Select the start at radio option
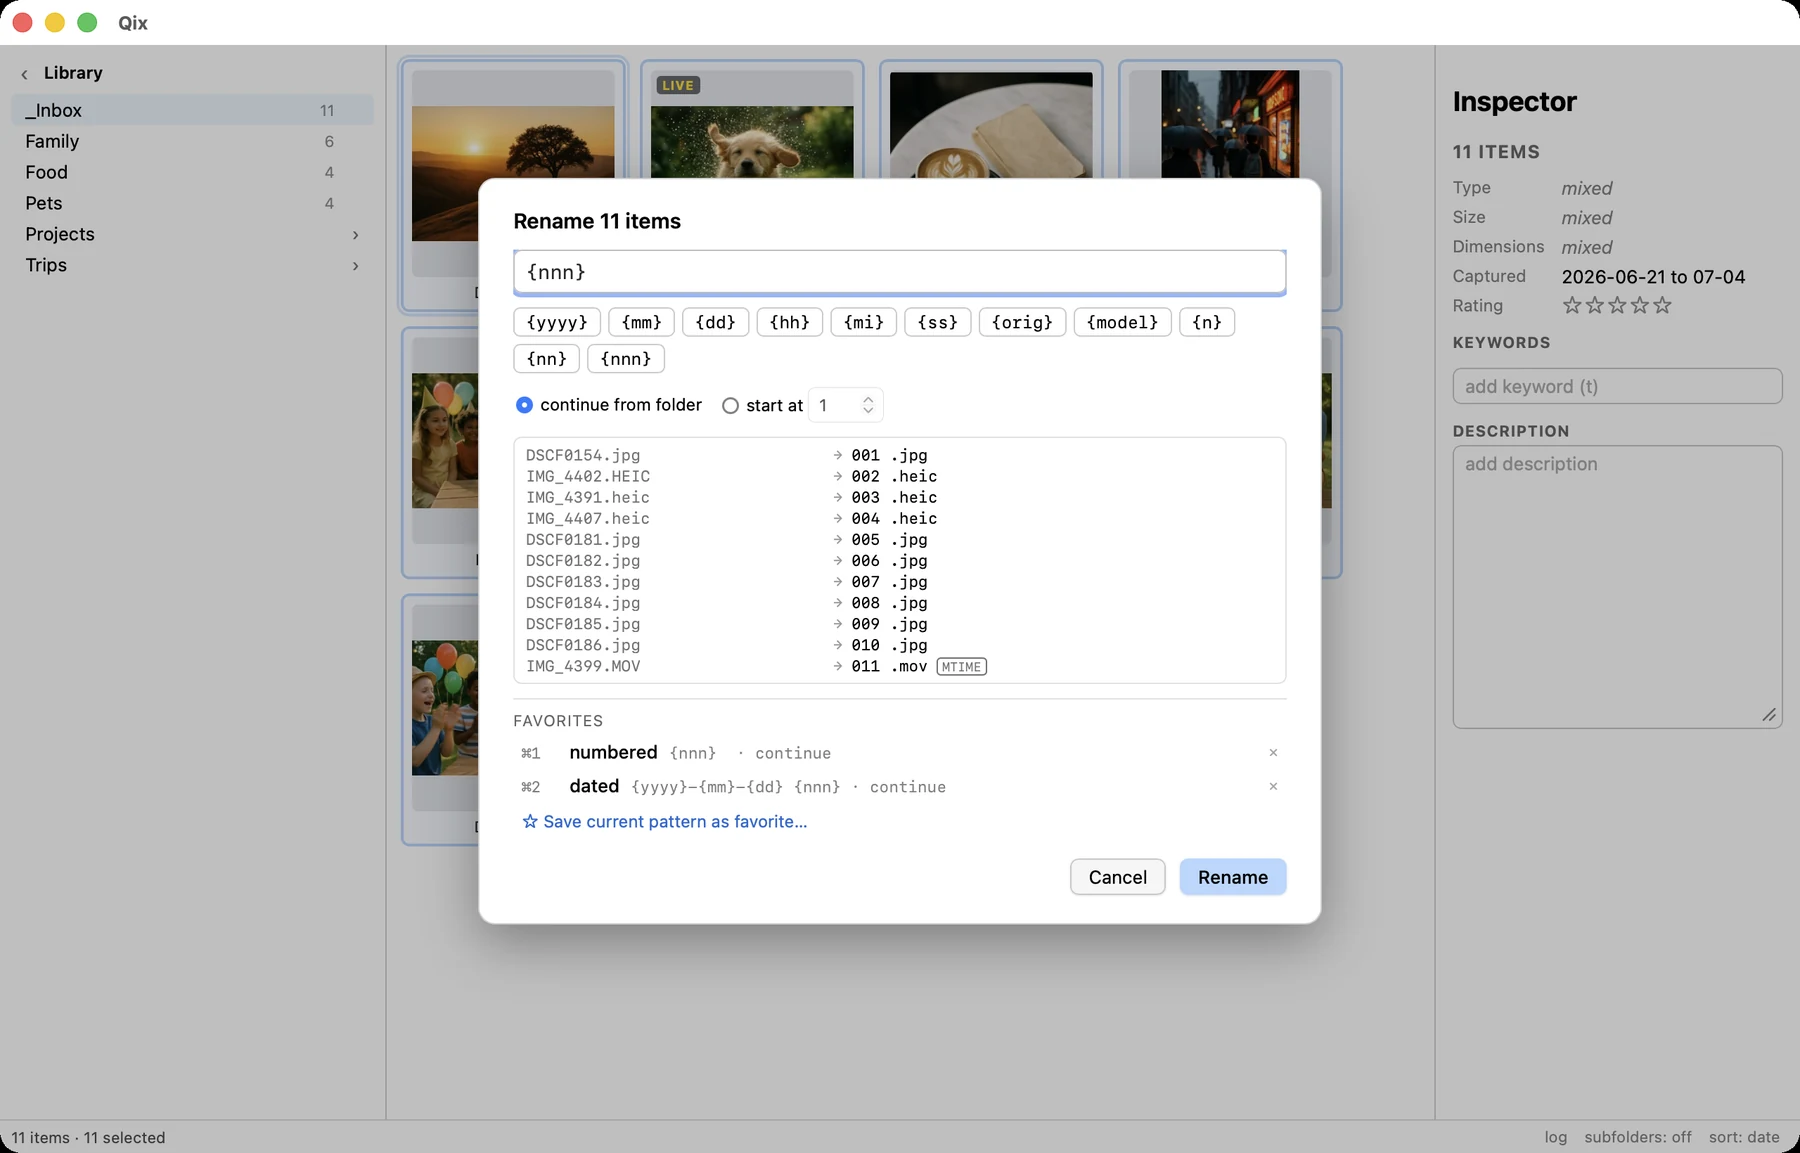This screenshot has width=1800, height=1153. point(730,405)
